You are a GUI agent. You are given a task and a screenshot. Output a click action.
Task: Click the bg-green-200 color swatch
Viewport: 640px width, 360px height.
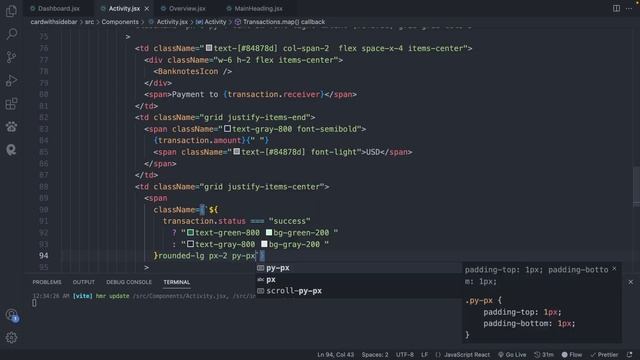point(269,232)
